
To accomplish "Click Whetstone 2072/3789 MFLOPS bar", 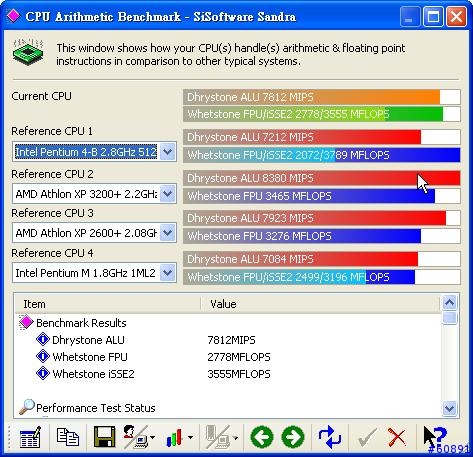I will (322, 155).
